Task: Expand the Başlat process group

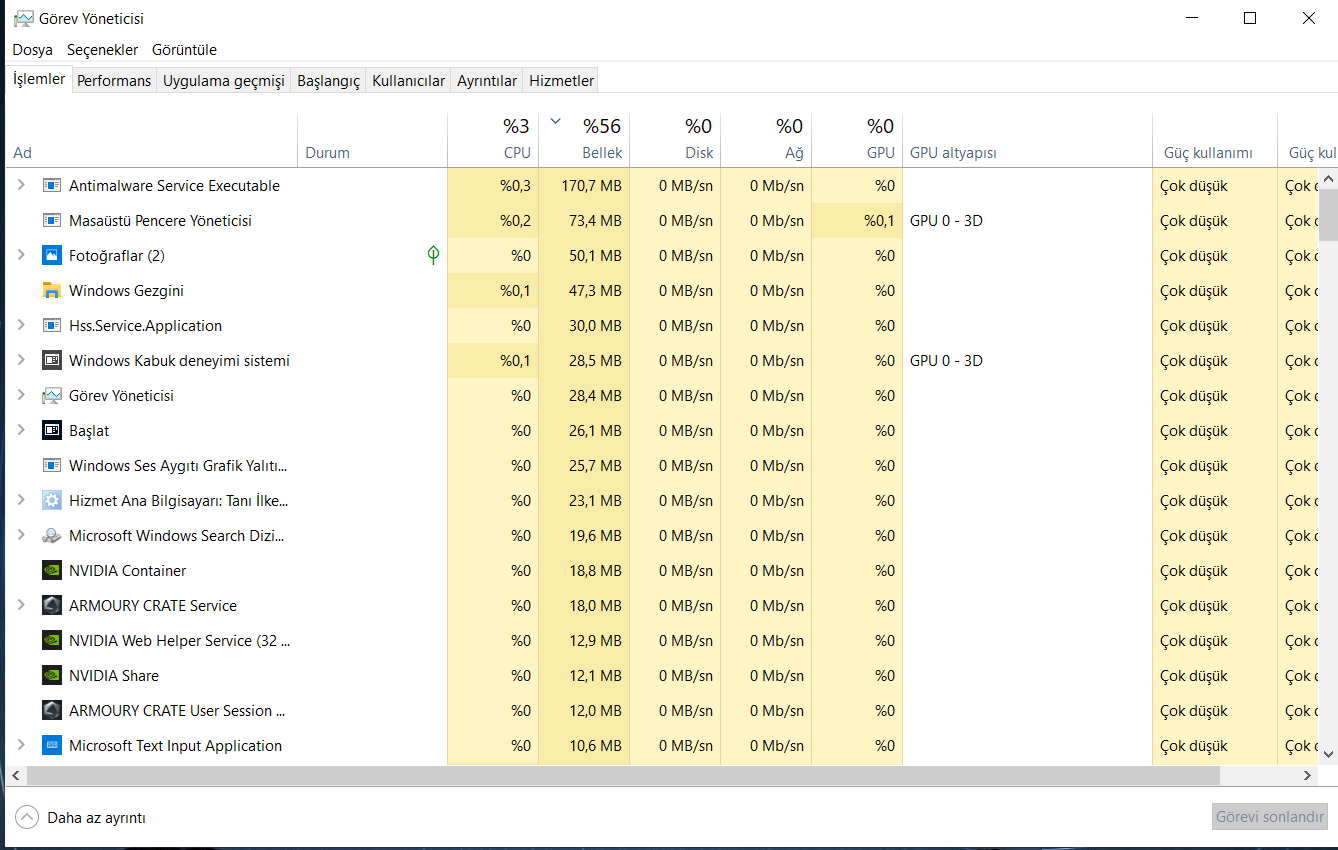Action: click(21, 431)
